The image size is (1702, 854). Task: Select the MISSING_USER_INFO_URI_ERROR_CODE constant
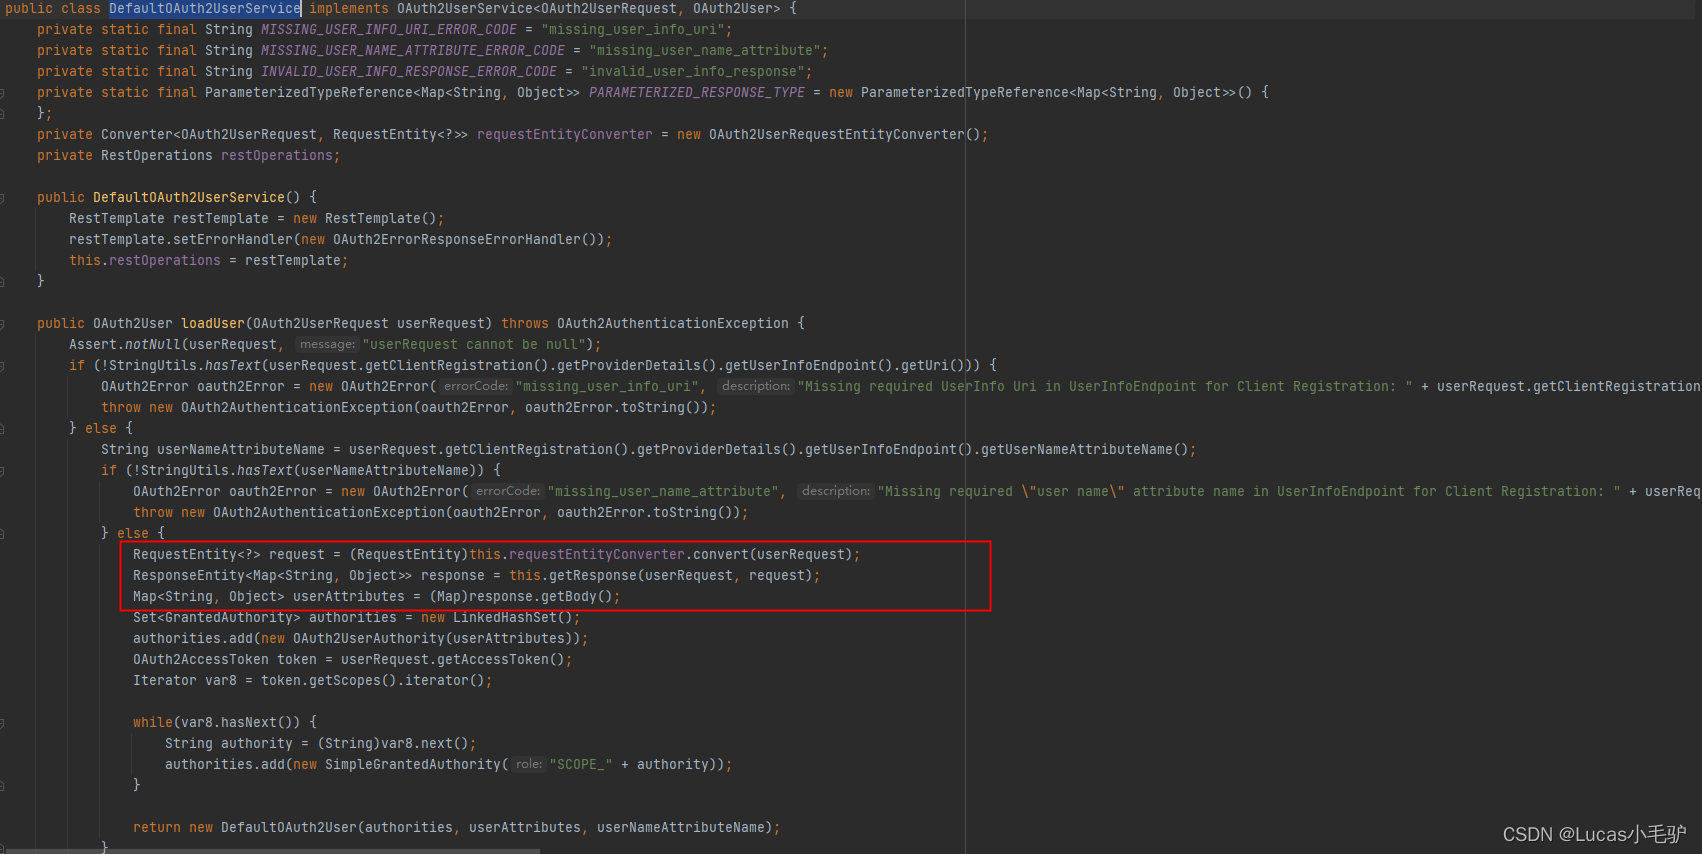pyautogui.click(x=389, y=29)
